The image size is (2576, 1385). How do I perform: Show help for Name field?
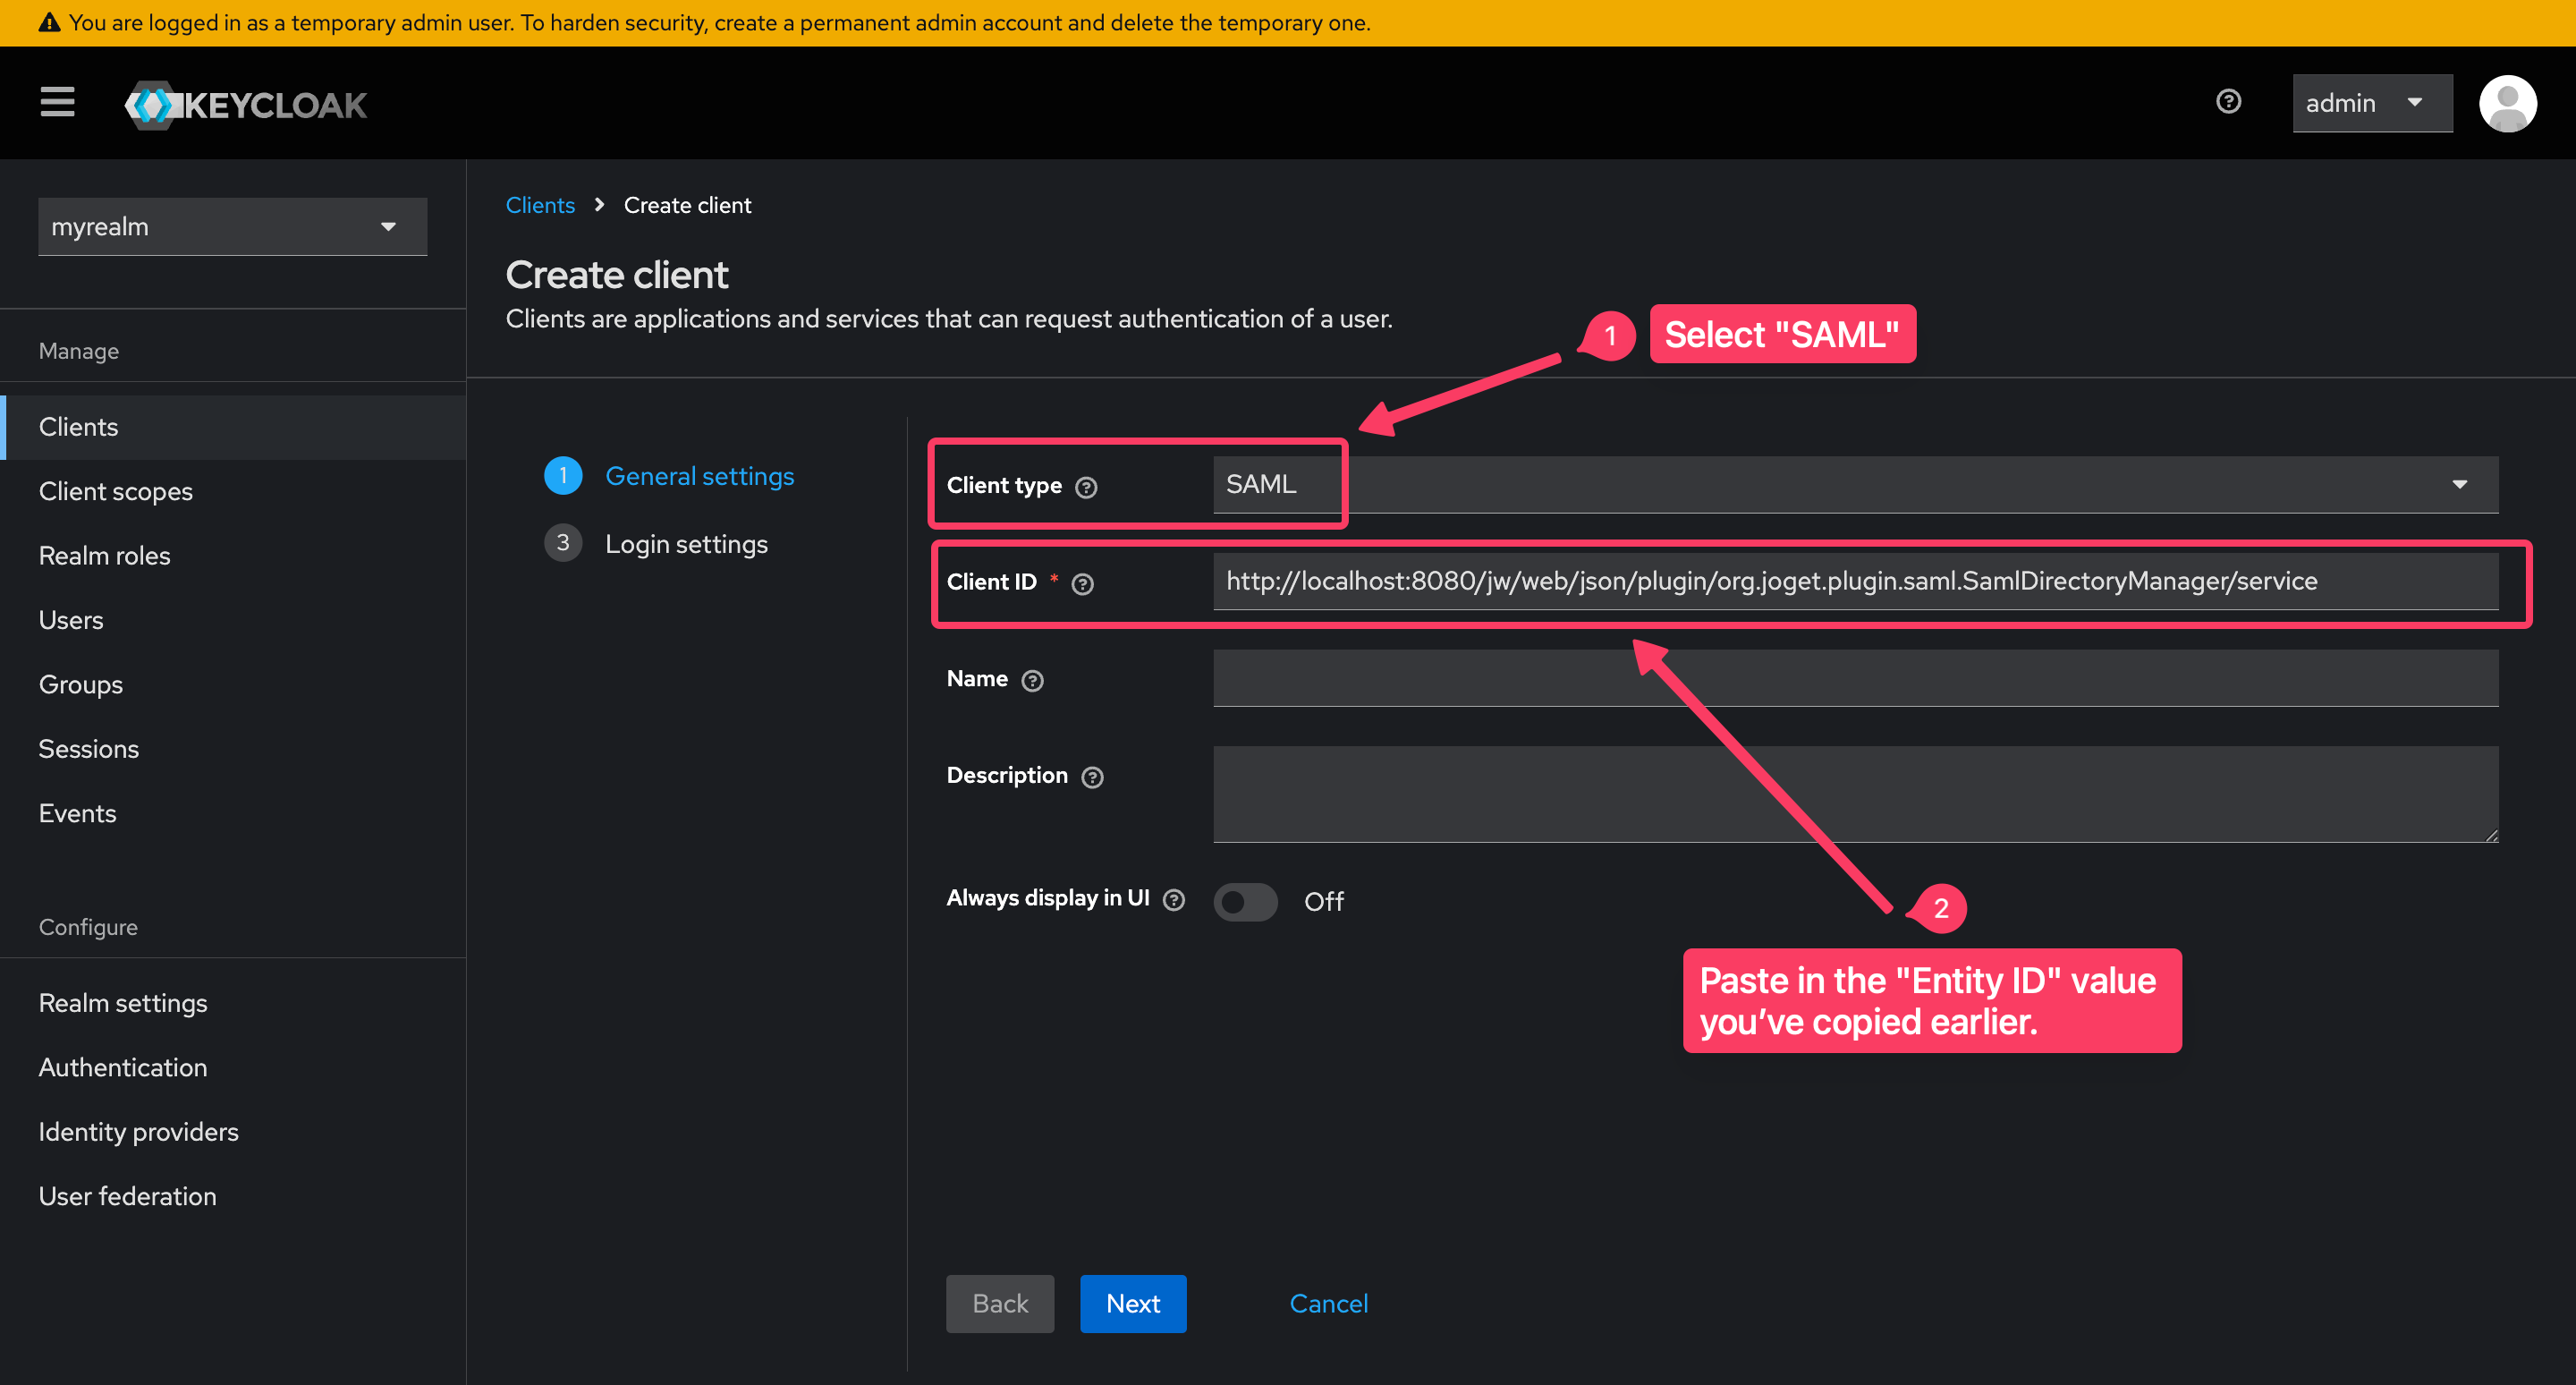1032,681
